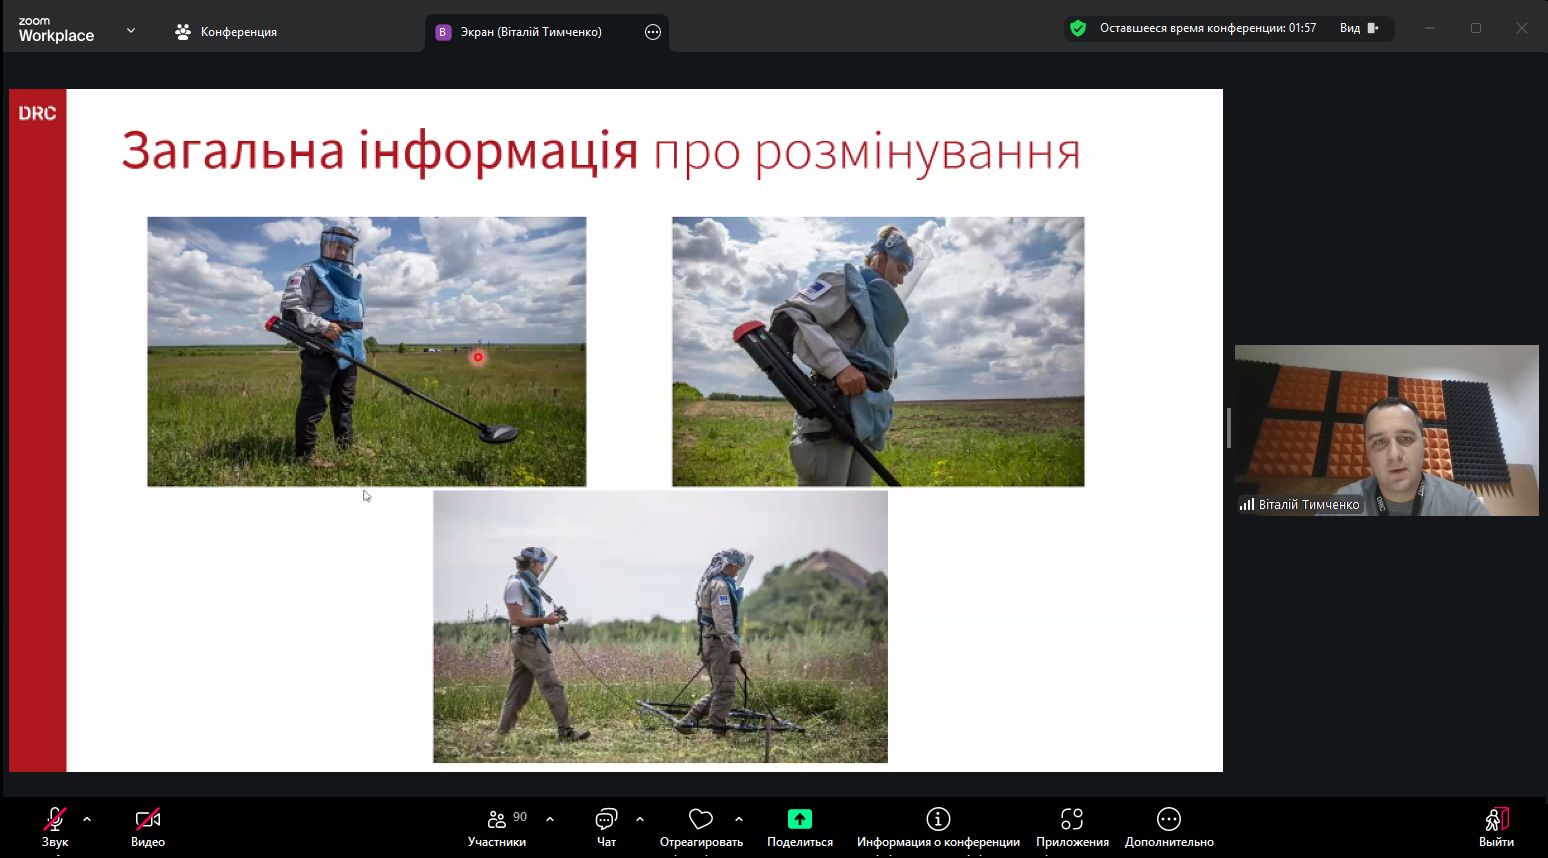Open Zoom Workplace dropdown chevron
Screen dimensions: 1548x858
131,31
